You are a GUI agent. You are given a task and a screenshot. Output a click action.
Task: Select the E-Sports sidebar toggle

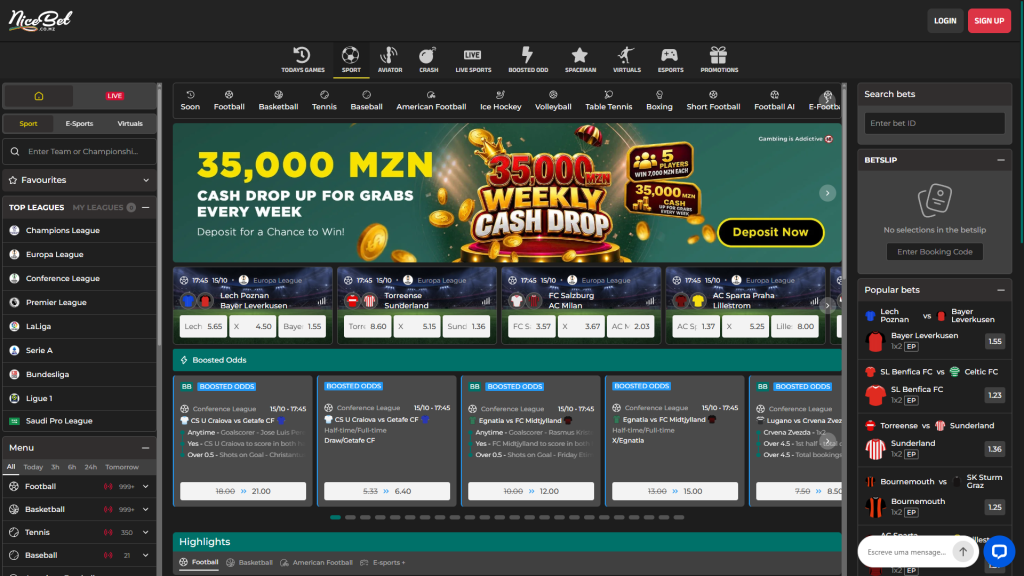click(79, 123)
